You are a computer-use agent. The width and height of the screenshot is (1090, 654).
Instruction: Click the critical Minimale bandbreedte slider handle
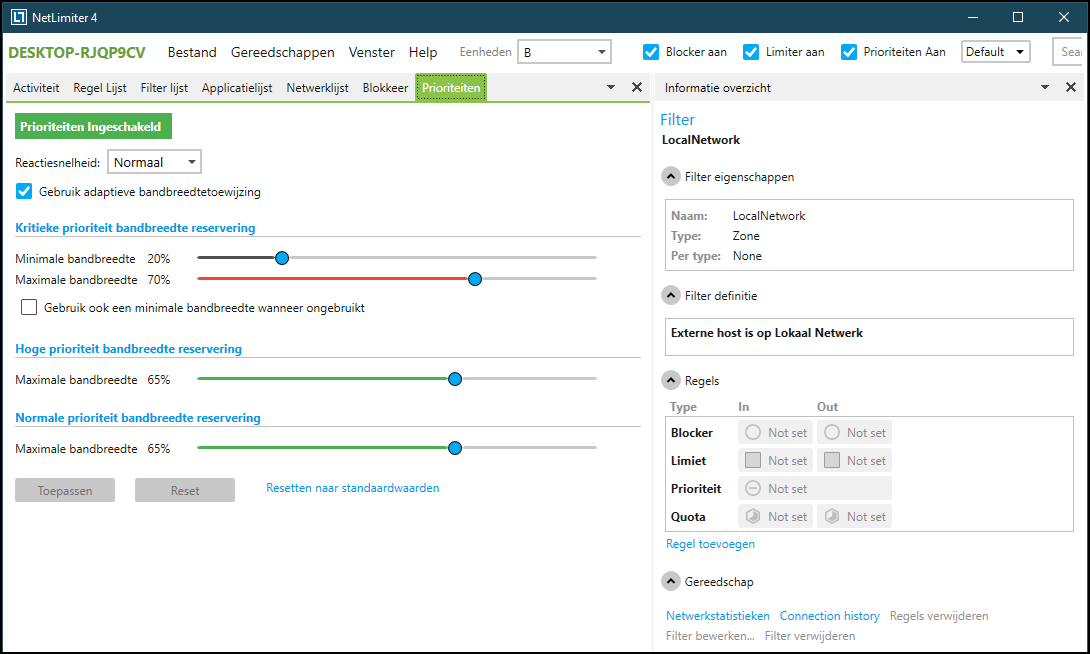(x=282, y=258)
